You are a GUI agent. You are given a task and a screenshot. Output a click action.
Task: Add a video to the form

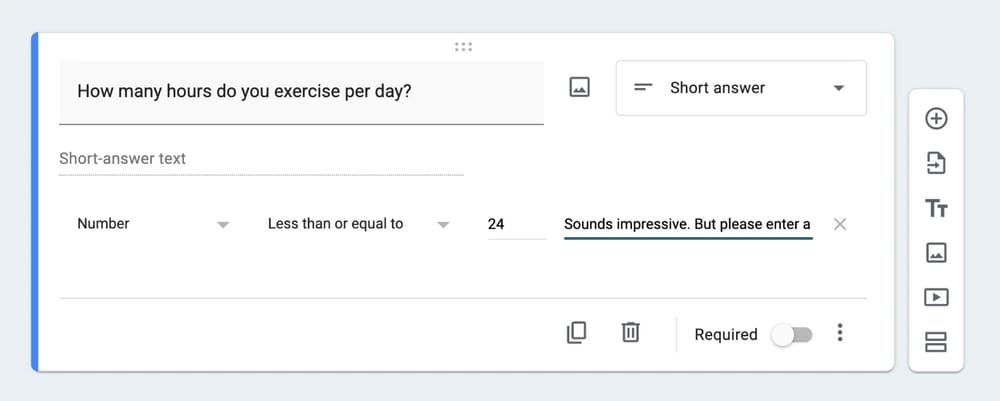(x=936, y=297)
